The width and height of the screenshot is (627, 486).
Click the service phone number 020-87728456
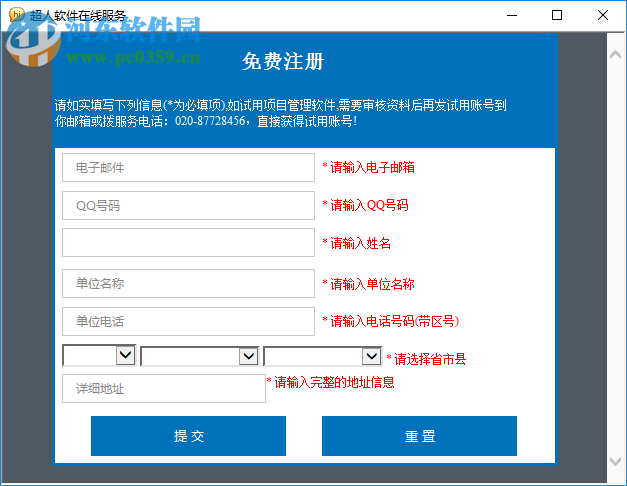tap(210, 121)
